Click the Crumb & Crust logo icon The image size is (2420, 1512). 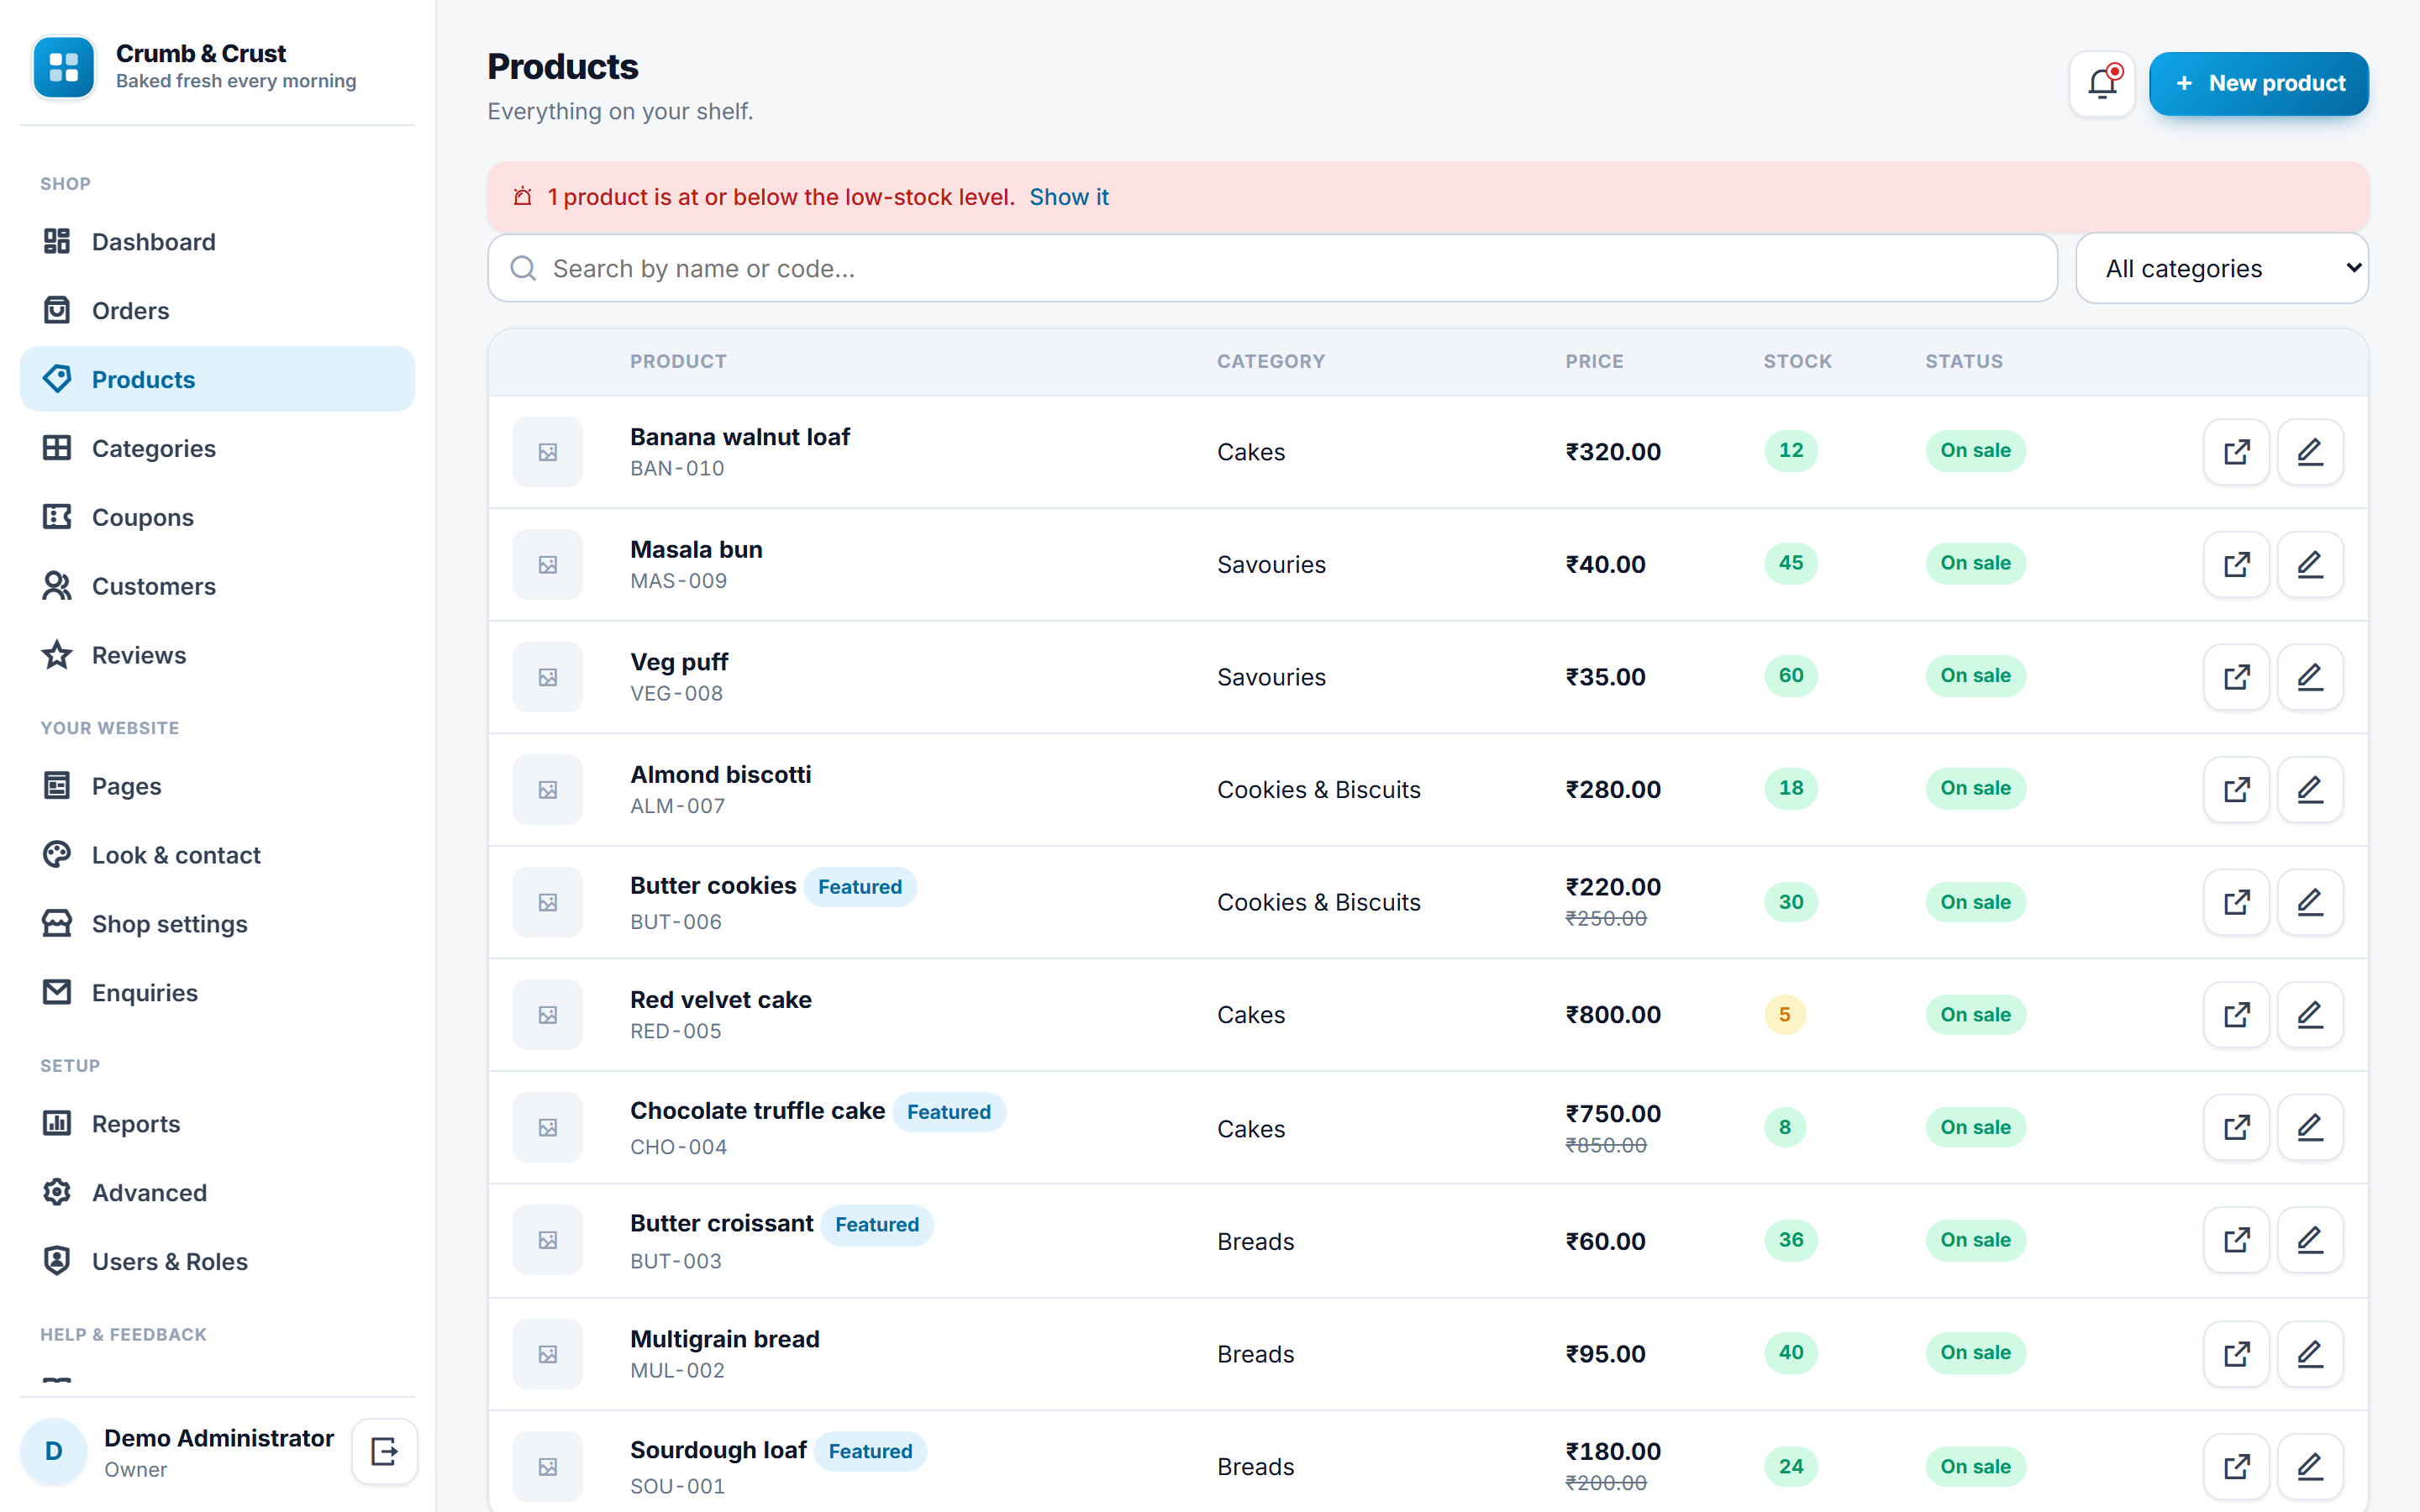[64, 67]
